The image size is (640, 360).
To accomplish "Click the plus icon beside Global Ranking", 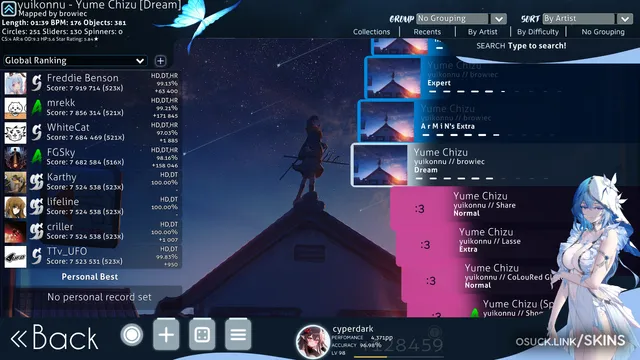I will 160,61.
